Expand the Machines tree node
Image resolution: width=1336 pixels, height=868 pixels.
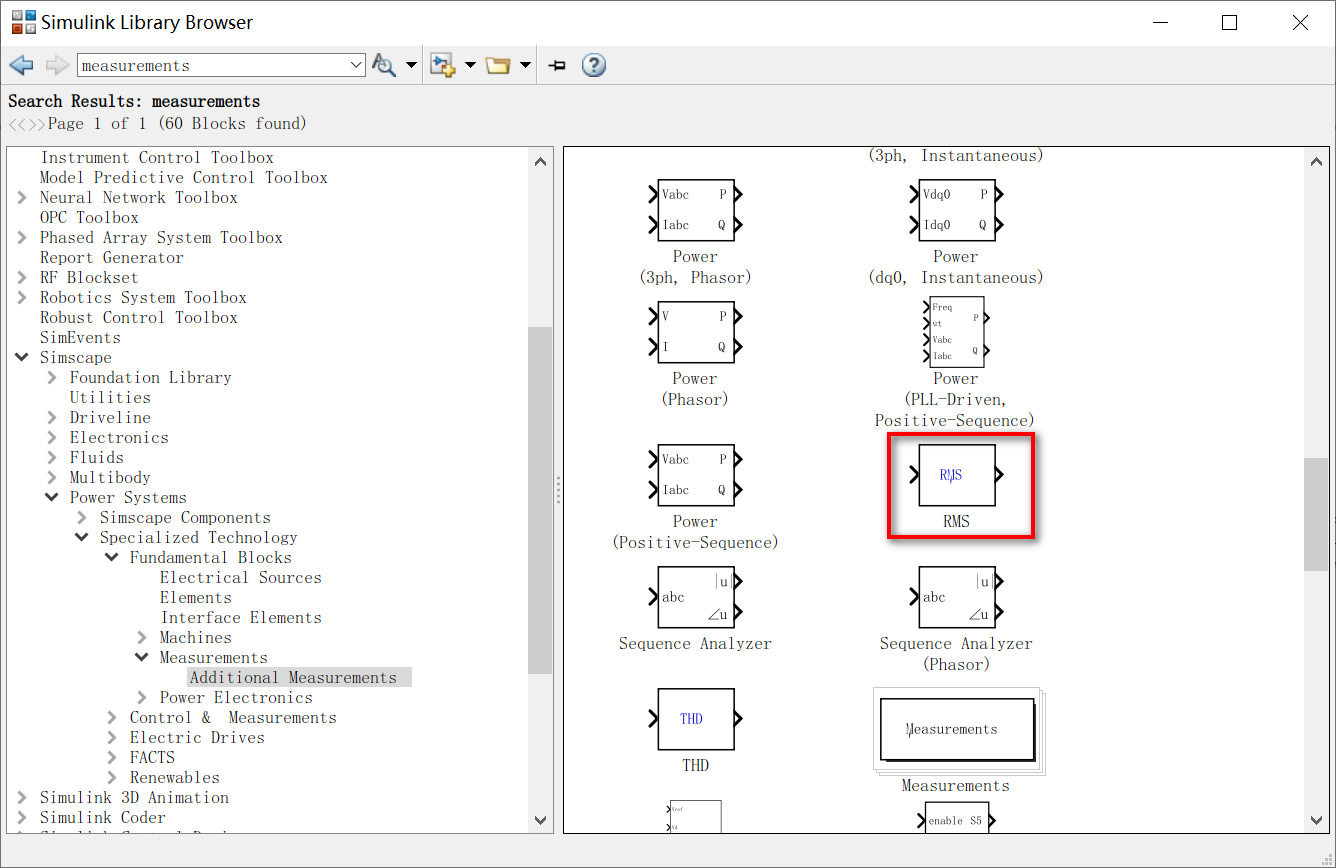(x=140, y=637)
